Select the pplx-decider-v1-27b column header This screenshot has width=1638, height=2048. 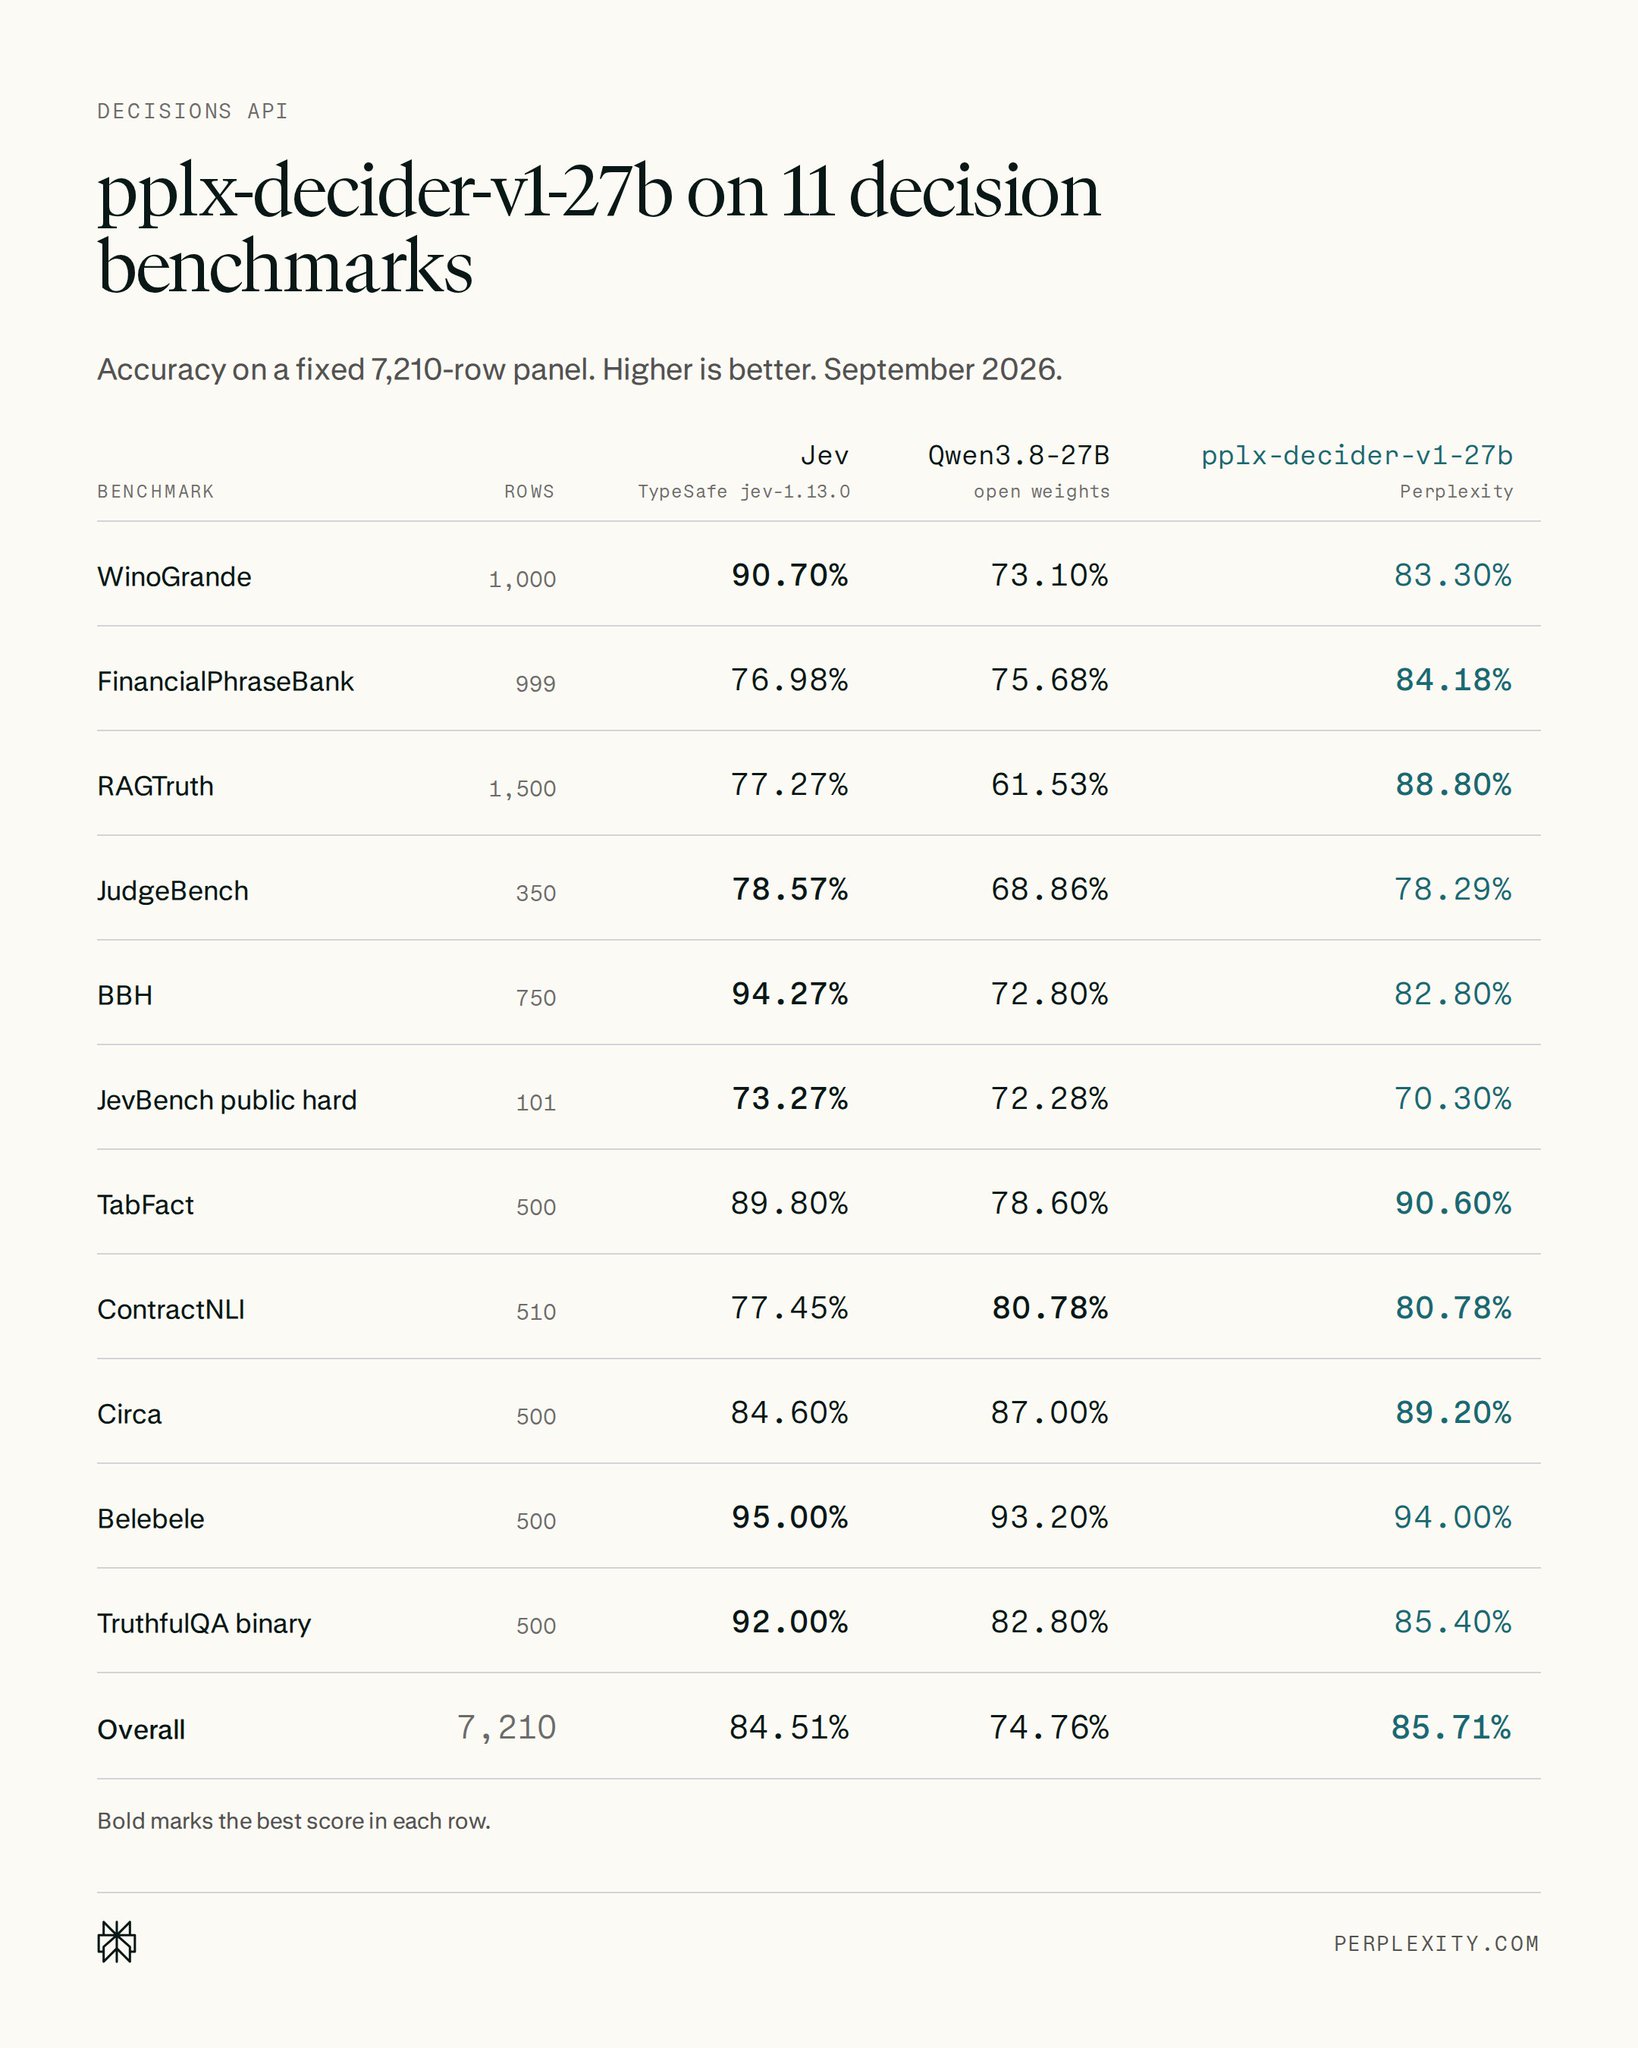(x=1357, y=456)
